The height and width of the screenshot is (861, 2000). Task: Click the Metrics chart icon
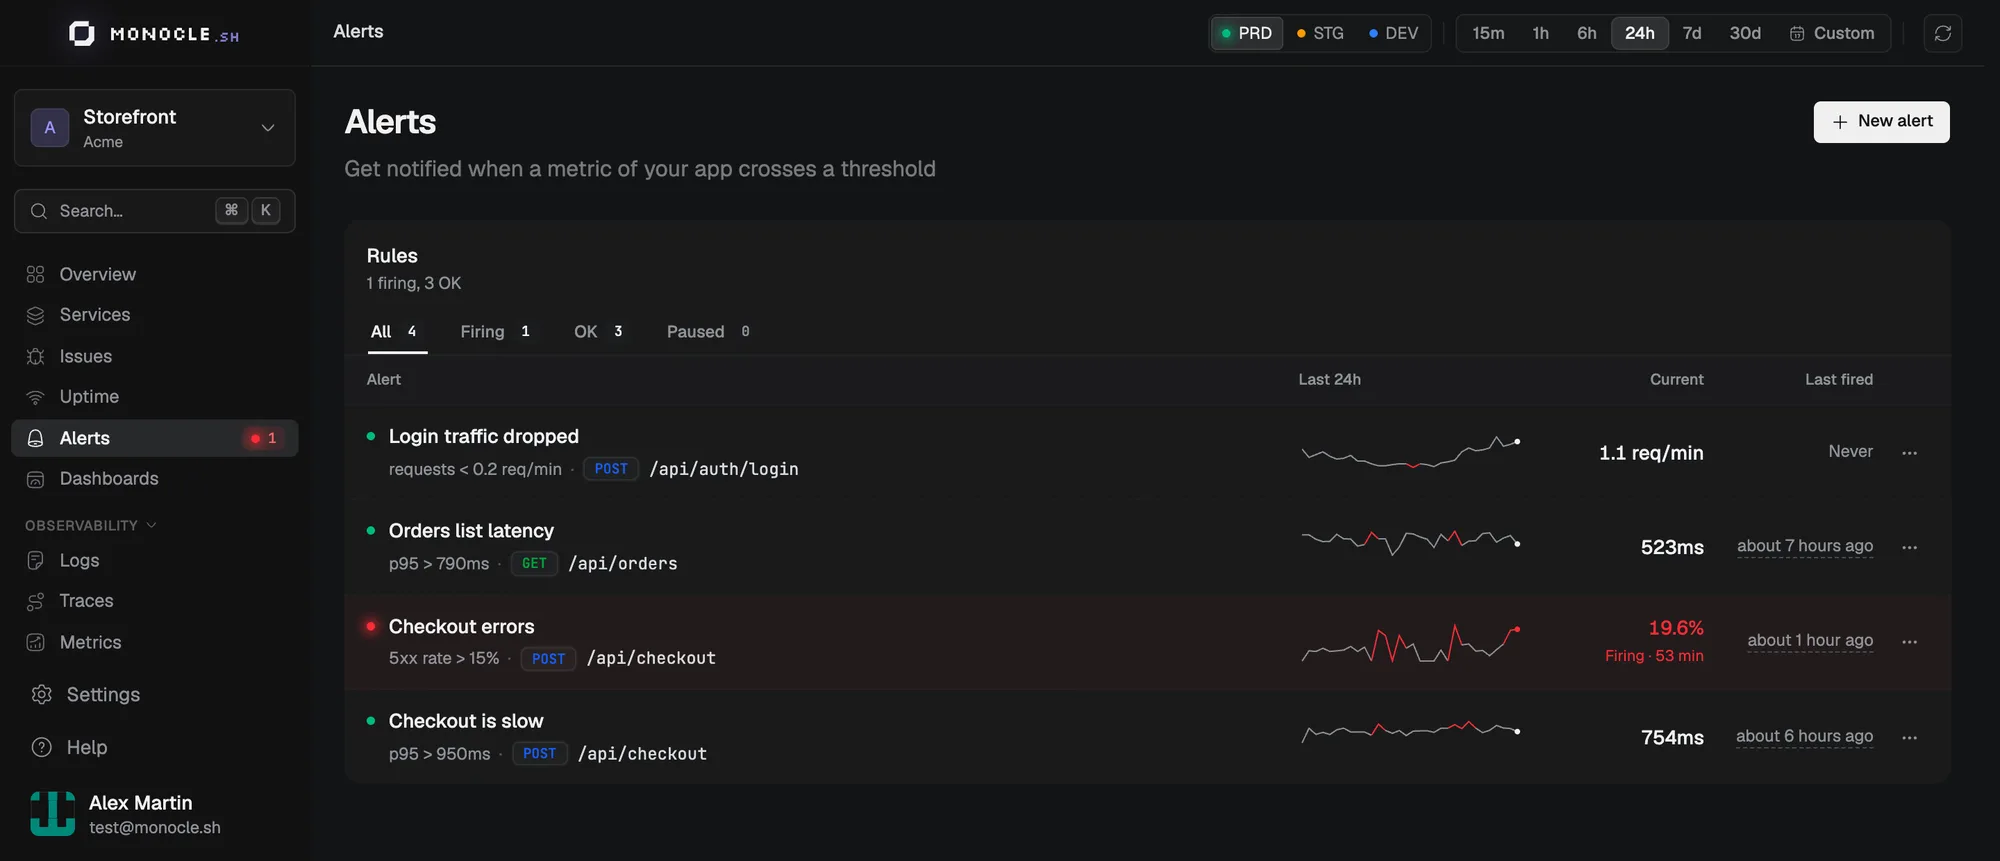(x=36, y=642)
